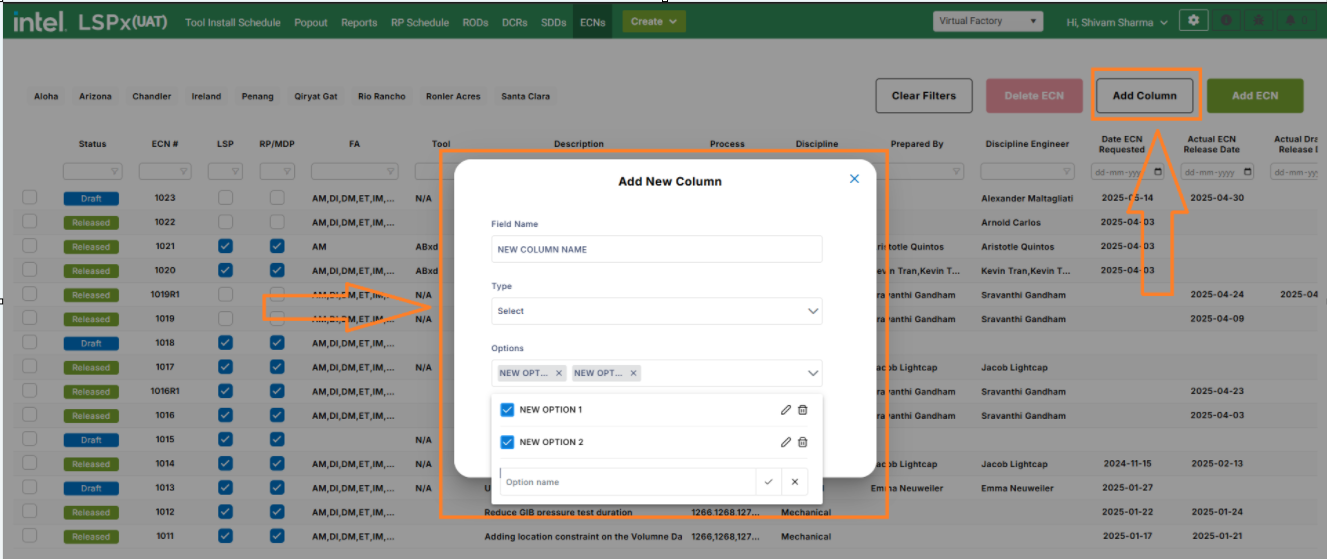Click the Field Name input box

(657, 249)
